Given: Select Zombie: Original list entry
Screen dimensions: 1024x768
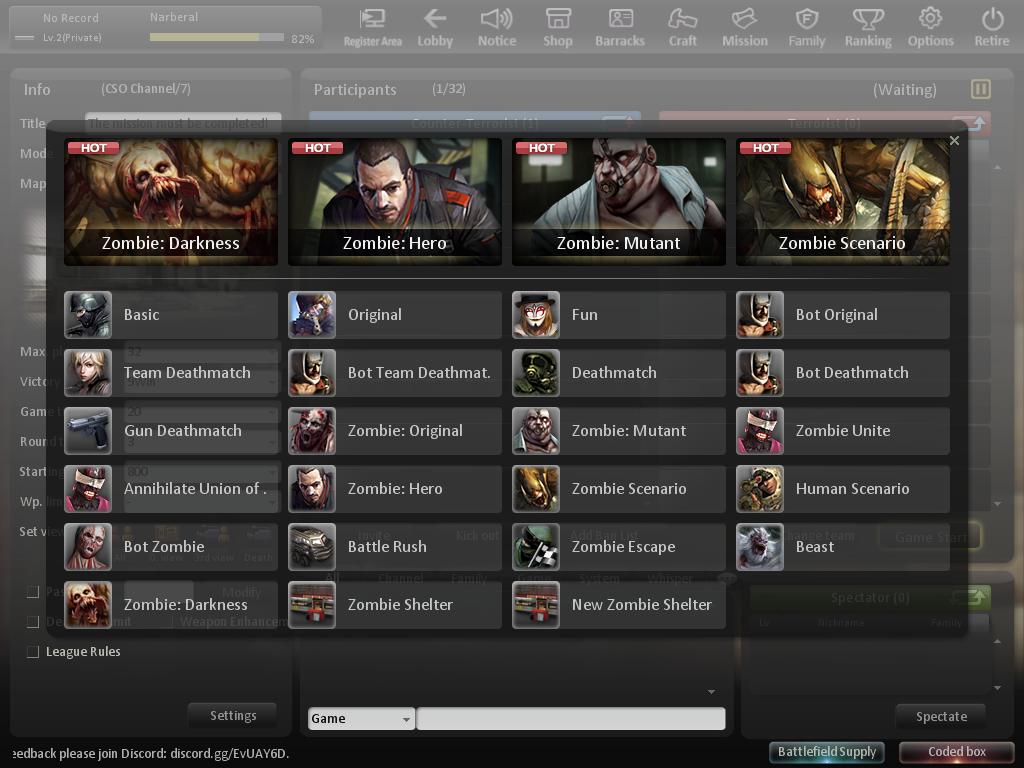Looking at the screenshot, I should click(x=395, y=431).
